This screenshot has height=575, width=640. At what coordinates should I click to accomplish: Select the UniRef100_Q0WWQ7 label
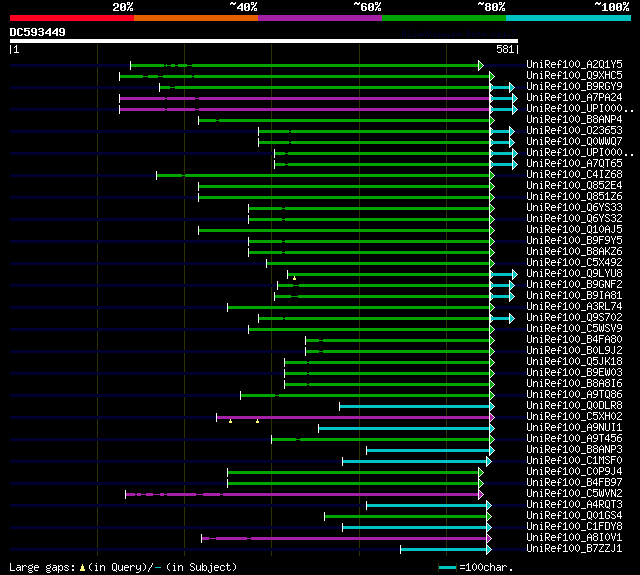[574, 142]
